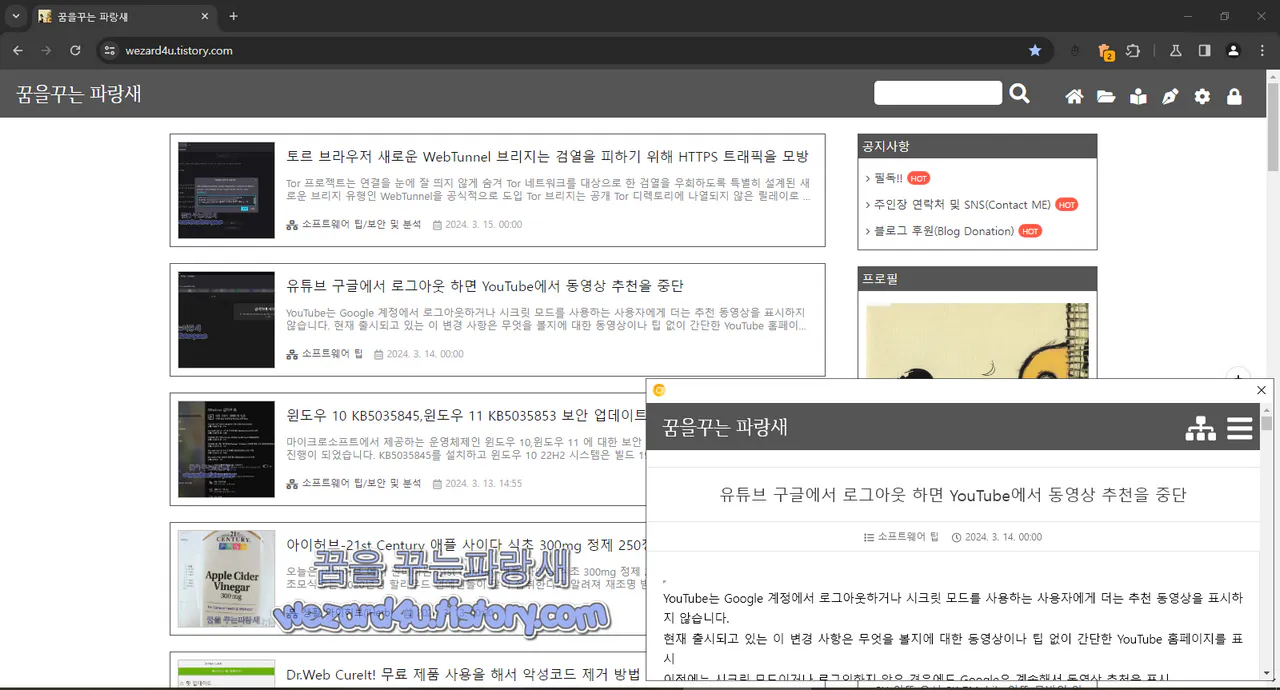Click the YouTube logout article thumbnail

click(x=226, y=320)
